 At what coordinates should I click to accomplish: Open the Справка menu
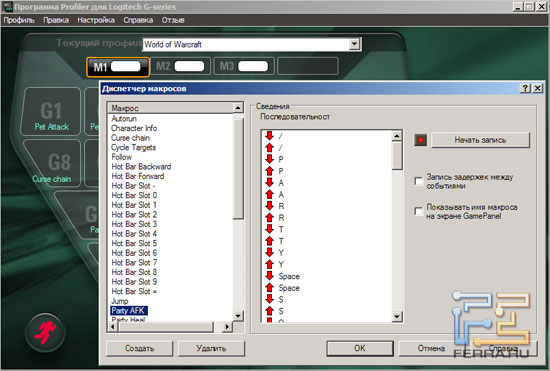pos(138,20)
